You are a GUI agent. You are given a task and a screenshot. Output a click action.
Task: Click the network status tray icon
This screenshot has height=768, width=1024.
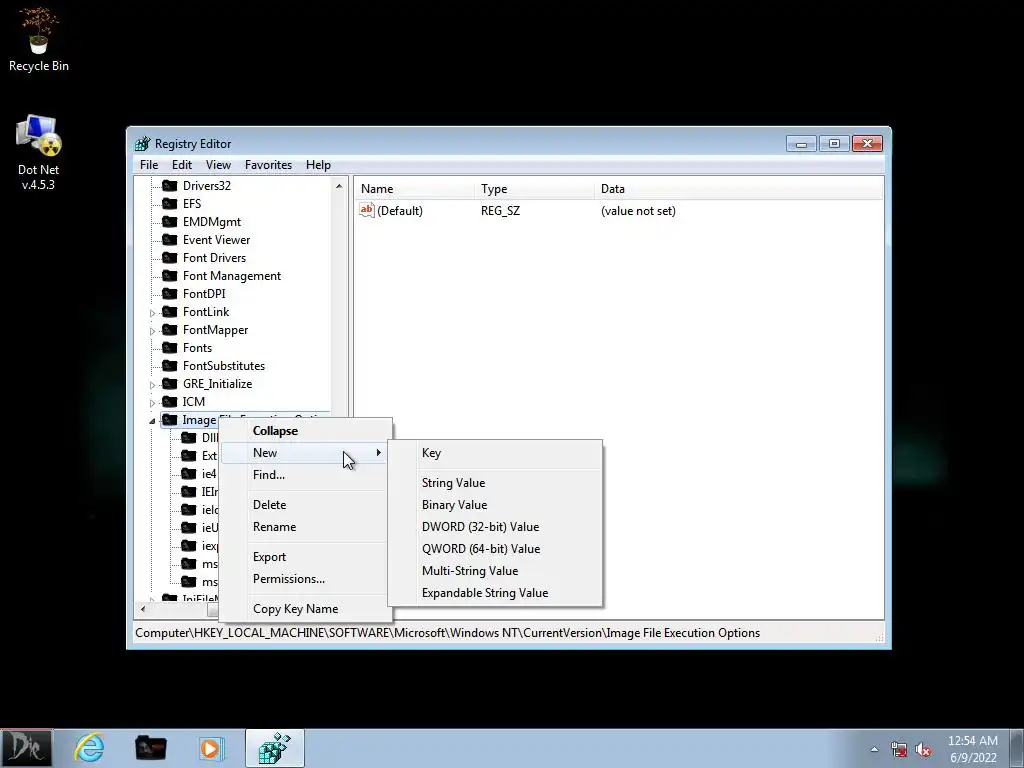pyautogui.click(x=899, y=749)
